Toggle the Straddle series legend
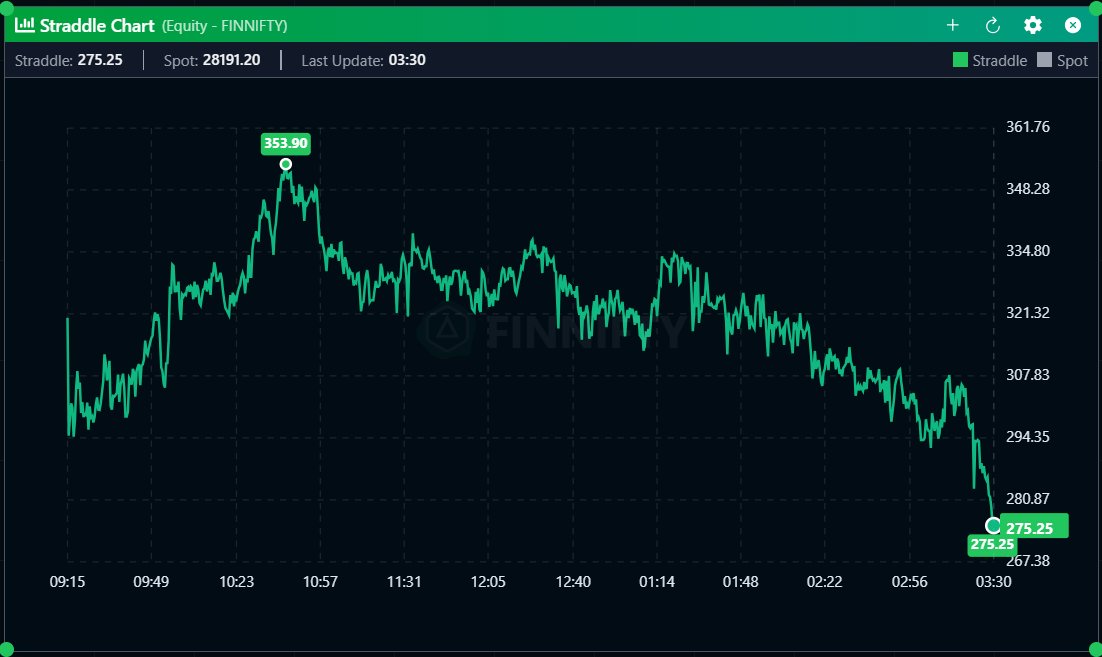This screenshot has height=657, width=1102. [990, 60]
